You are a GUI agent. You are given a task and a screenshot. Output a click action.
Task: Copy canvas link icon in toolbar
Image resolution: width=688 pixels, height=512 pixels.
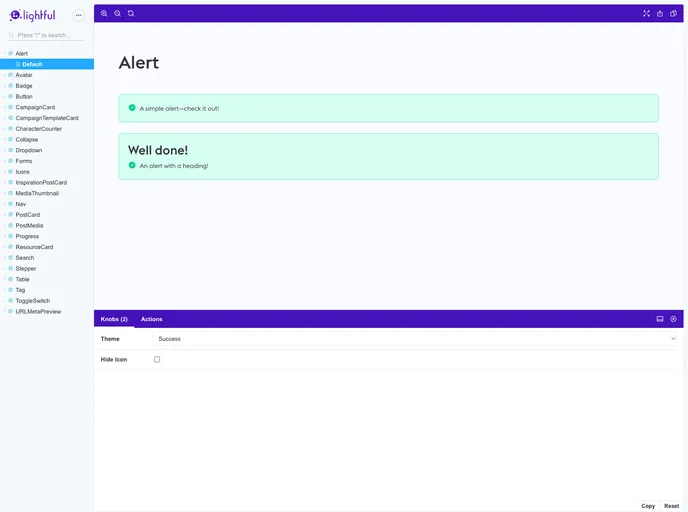click(x=674, y=14)
